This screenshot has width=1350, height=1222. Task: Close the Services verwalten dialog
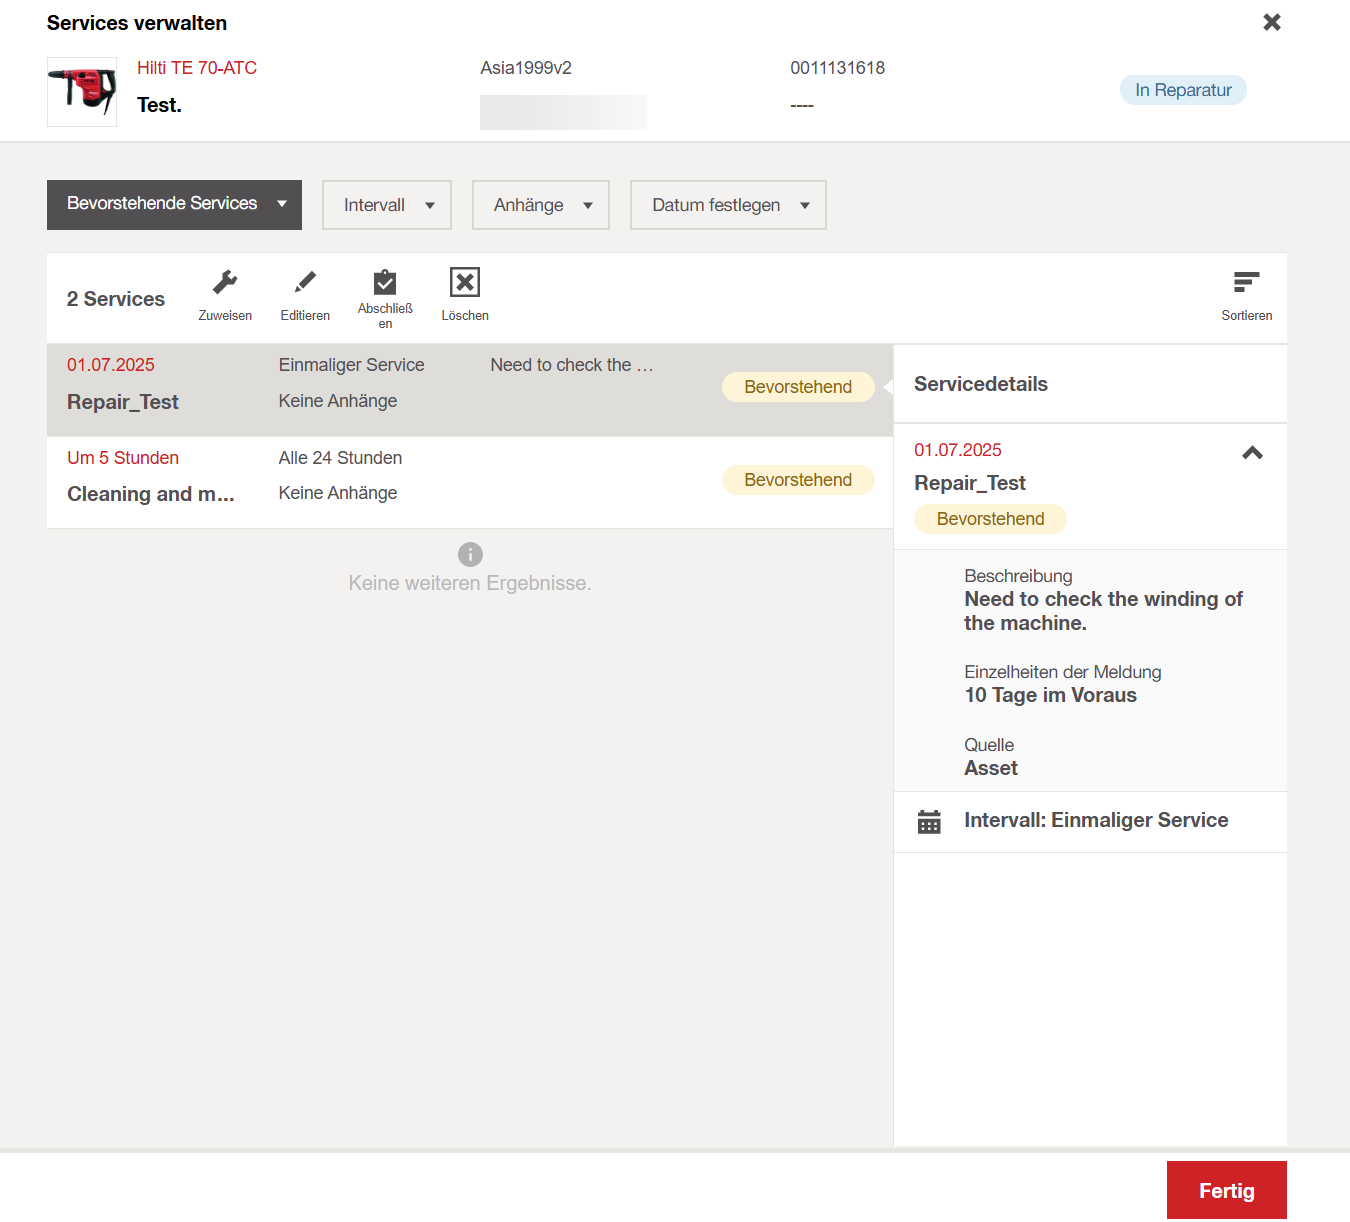(1271, 22)
